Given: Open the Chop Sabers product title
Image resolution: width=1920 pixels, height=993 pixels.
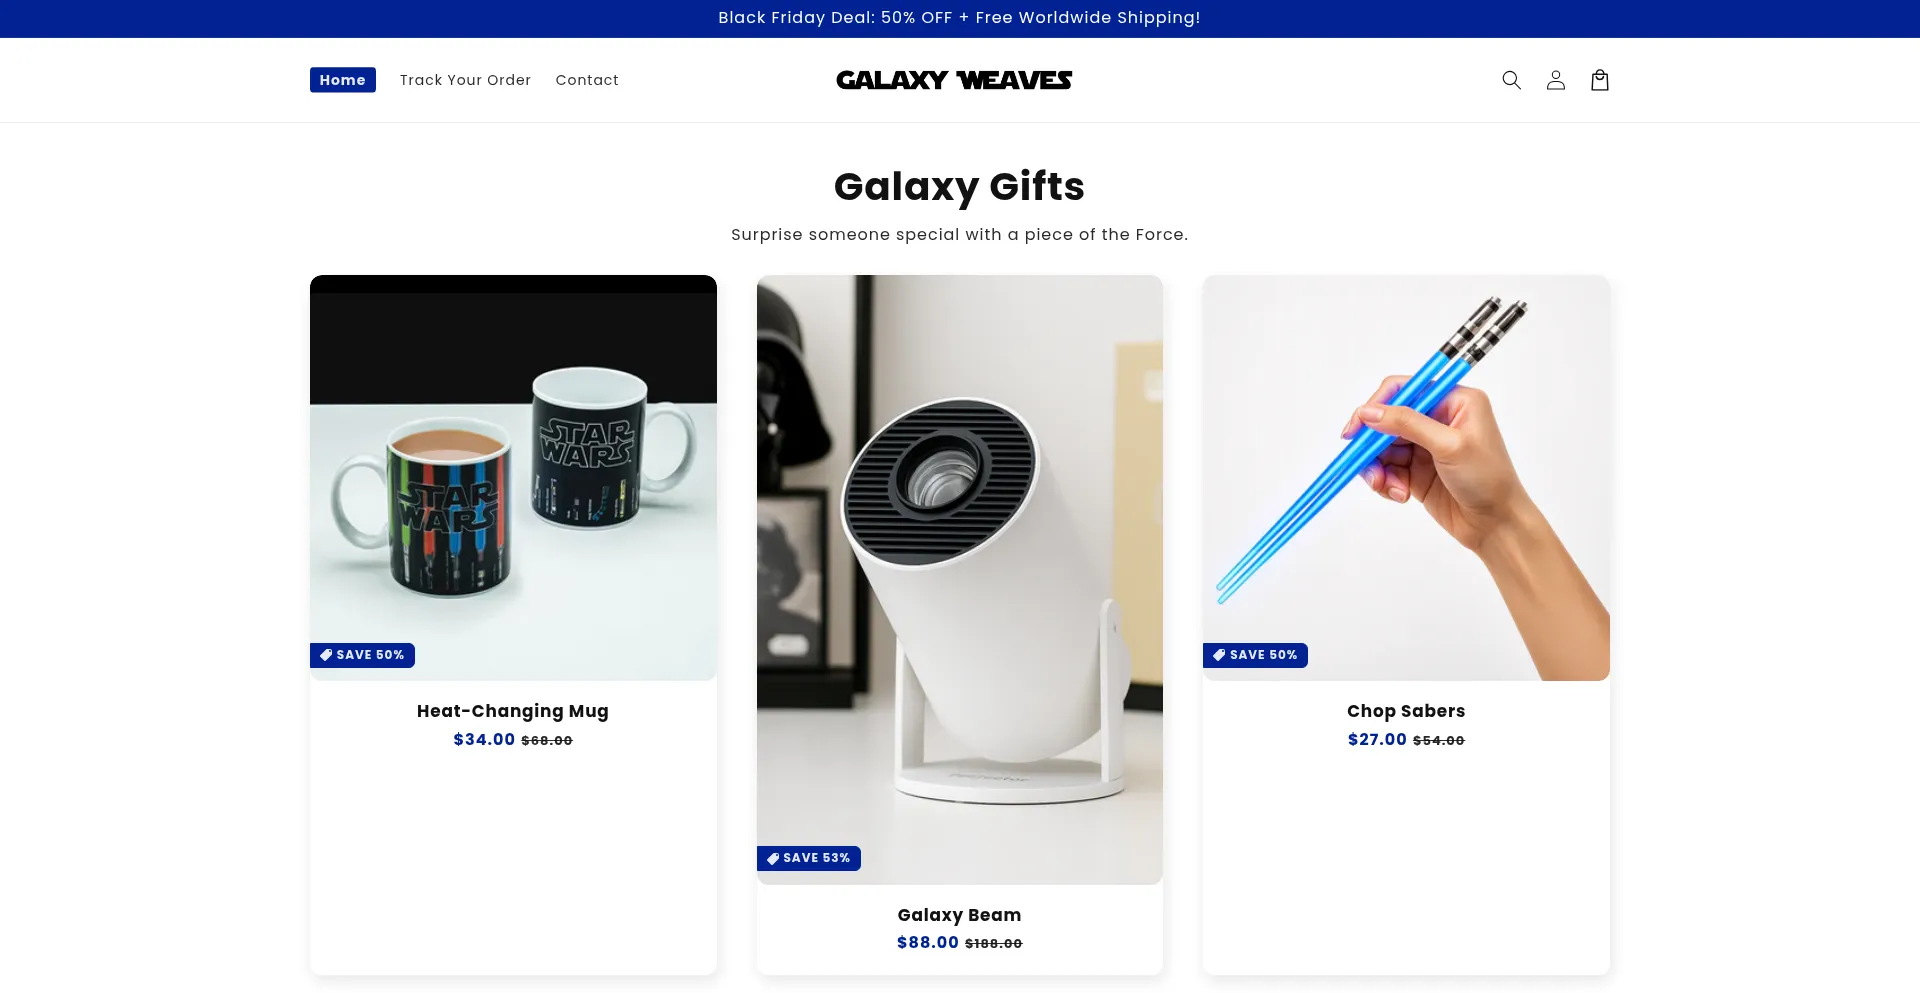Looking at the screenshot, I should [1406, 711].
